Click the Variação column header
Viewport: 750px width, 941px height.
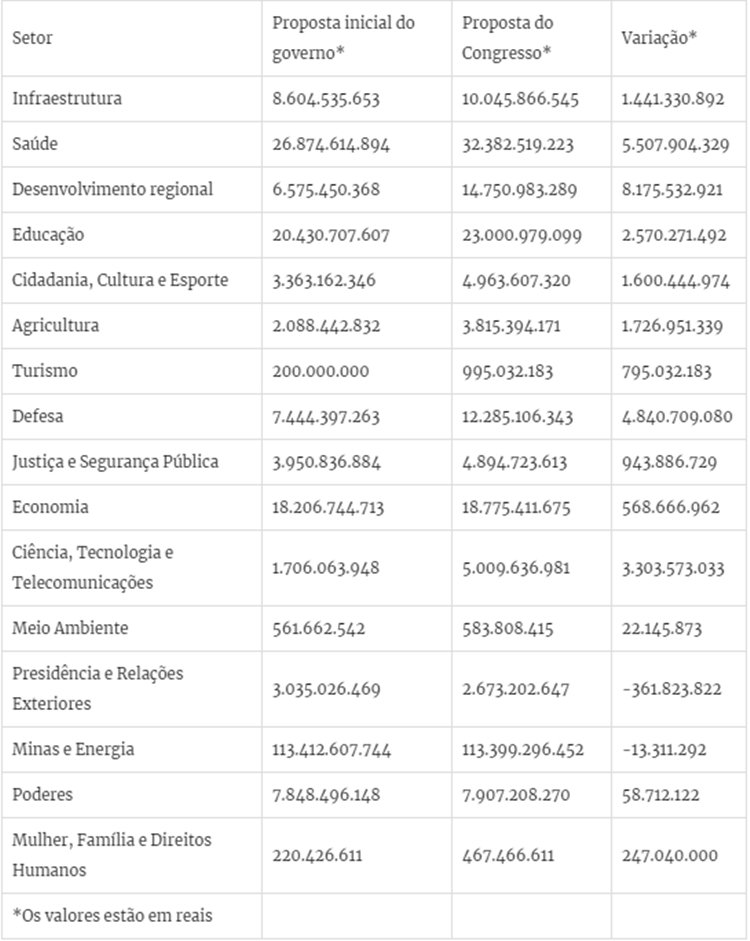660,38
